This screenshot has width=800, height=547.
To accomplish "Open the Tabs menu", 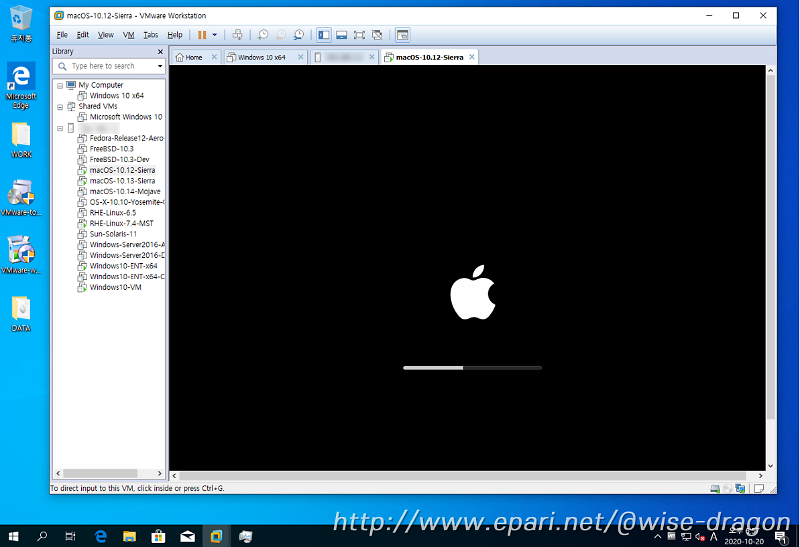I will (x=151, y=35).
